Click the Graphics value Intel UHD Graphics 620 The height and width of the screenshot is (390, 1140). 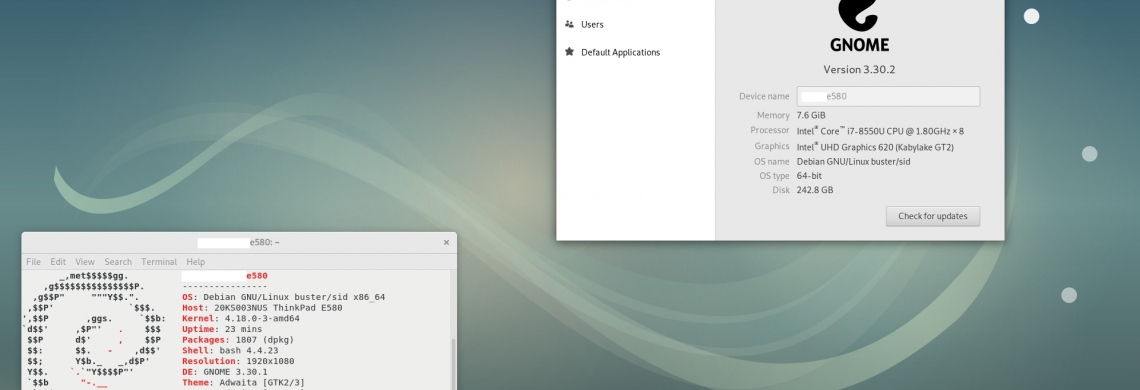point(875,147)
